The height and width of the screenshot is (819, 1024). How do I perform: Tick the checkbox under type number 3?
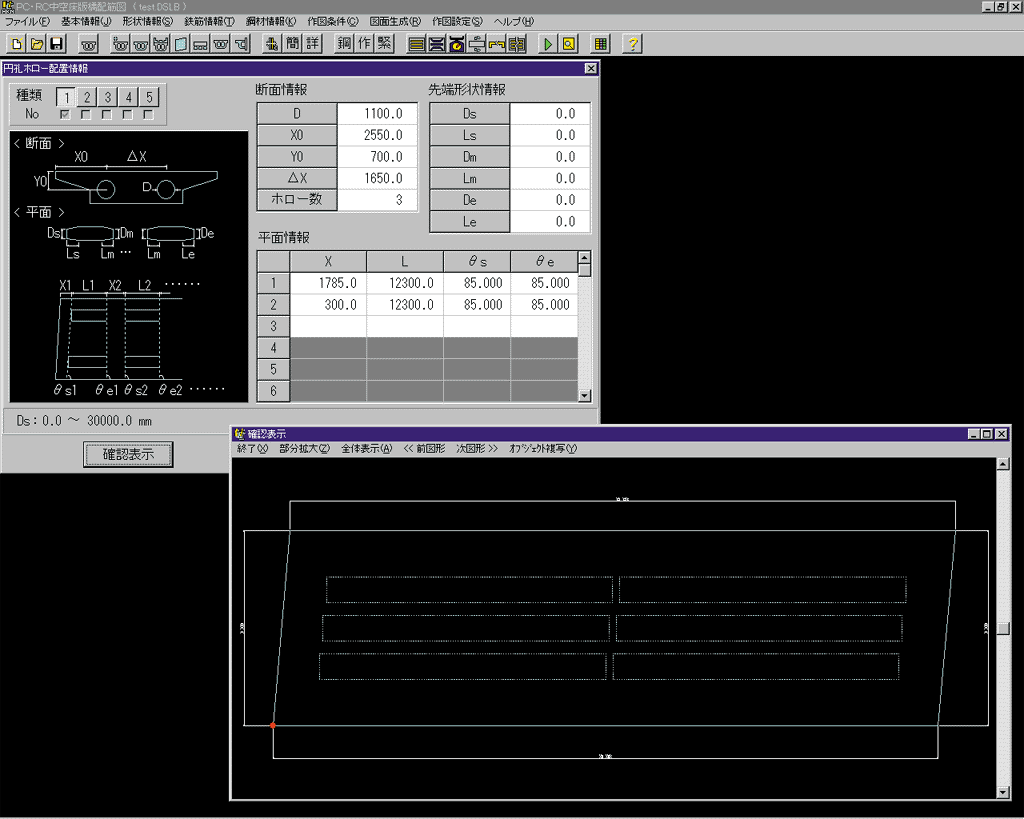[107, 114]
